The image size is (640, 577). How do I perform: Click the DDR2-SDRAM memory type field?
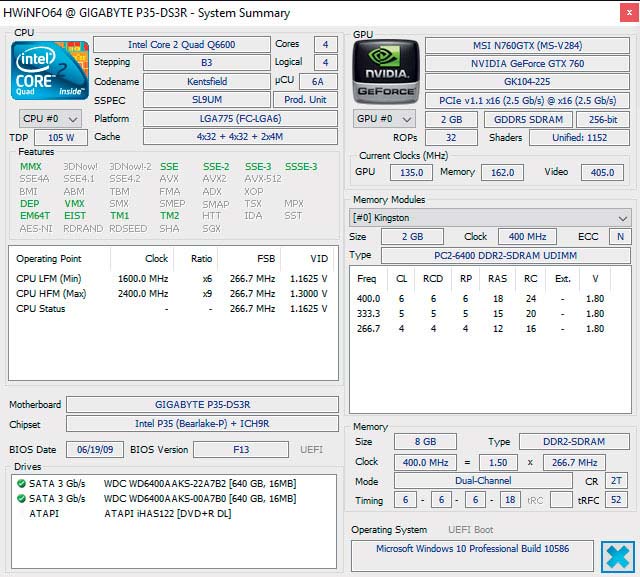point(574,442)
